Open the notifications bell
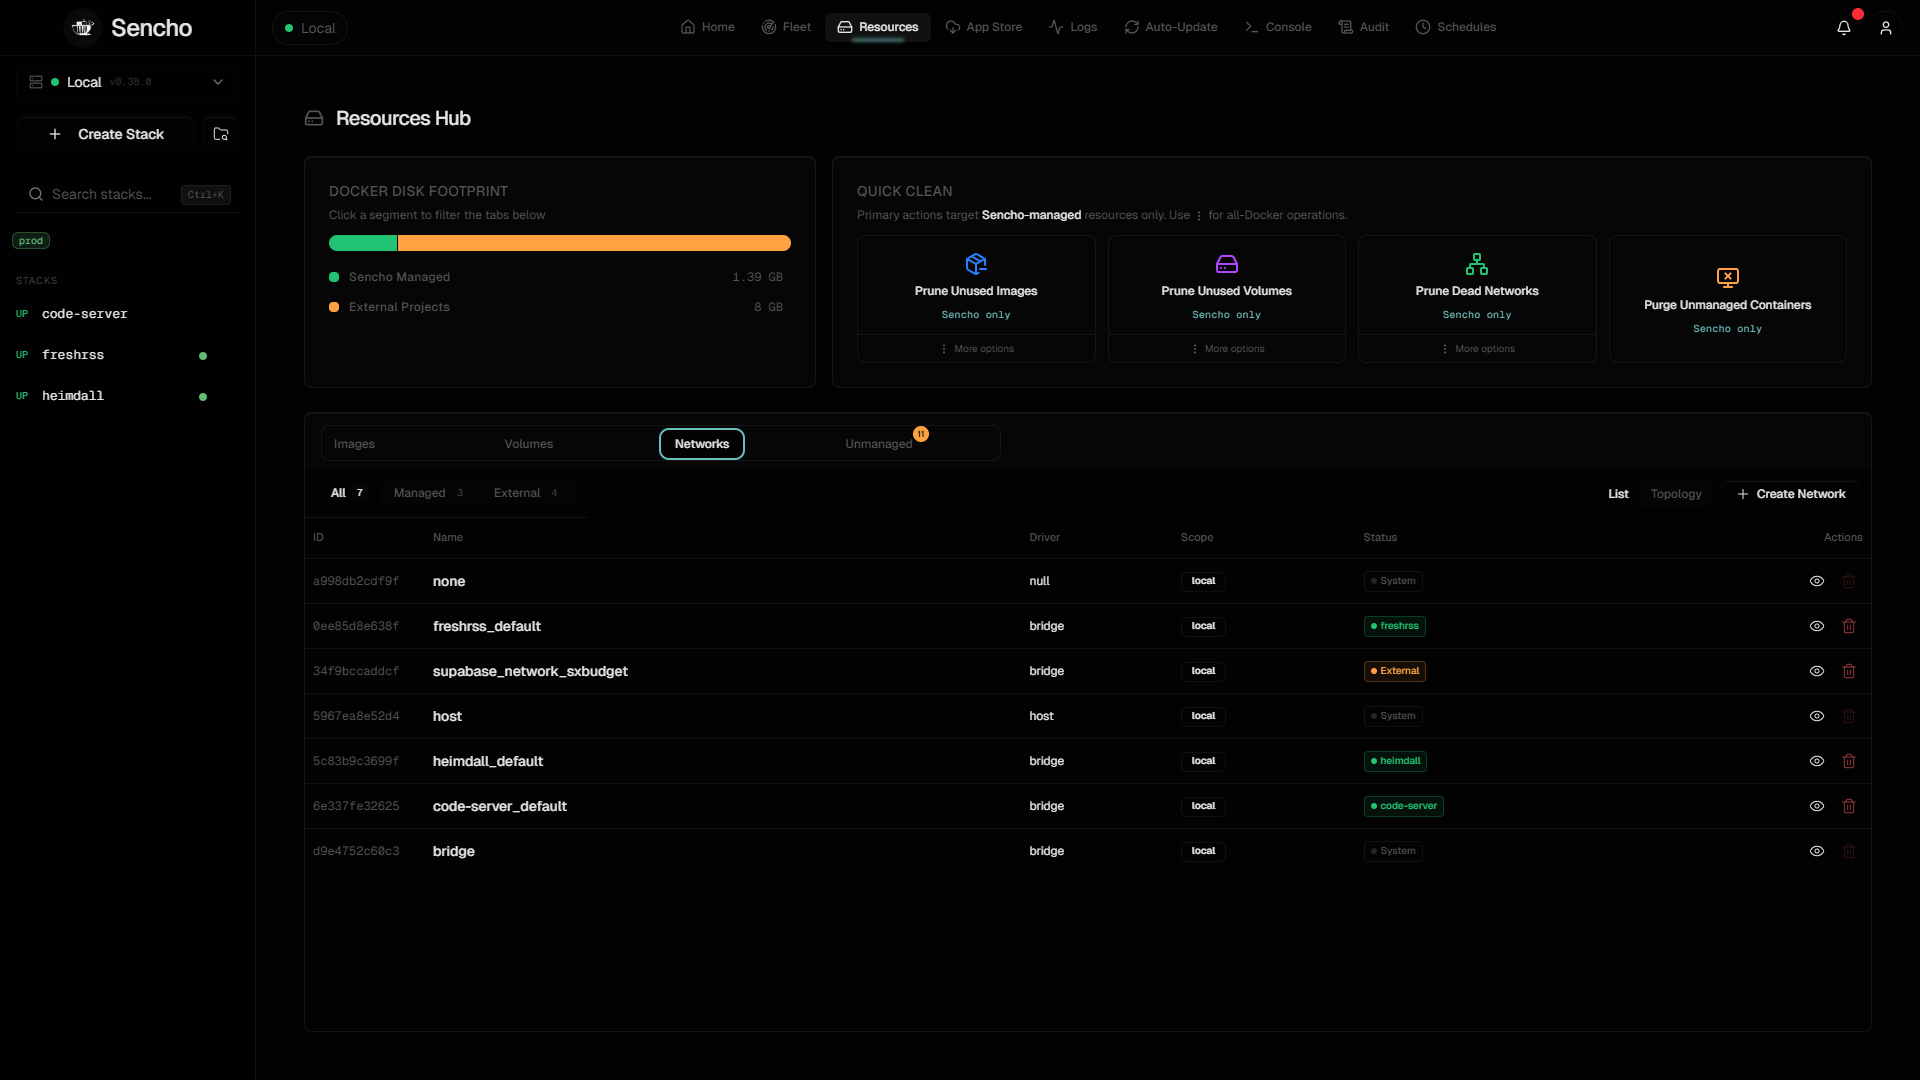Viewport: 1920px width, 1080px height. (1844, 28)
